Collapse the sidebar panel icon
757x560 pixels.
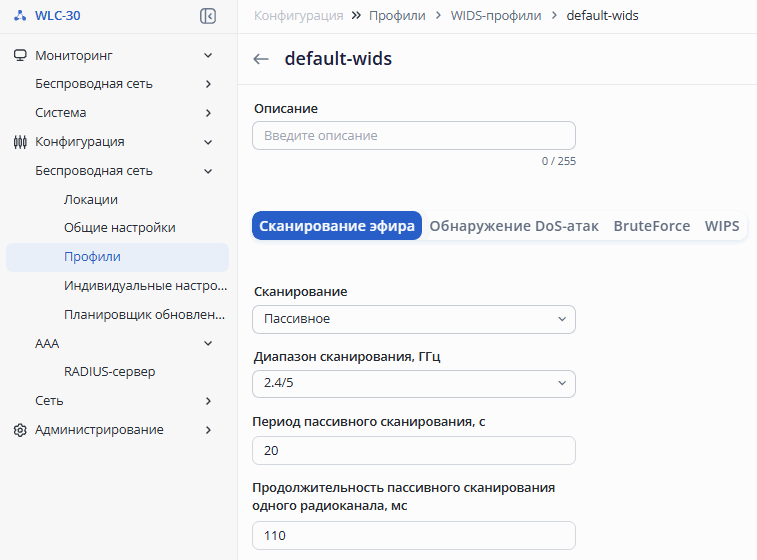click(208, 16)
